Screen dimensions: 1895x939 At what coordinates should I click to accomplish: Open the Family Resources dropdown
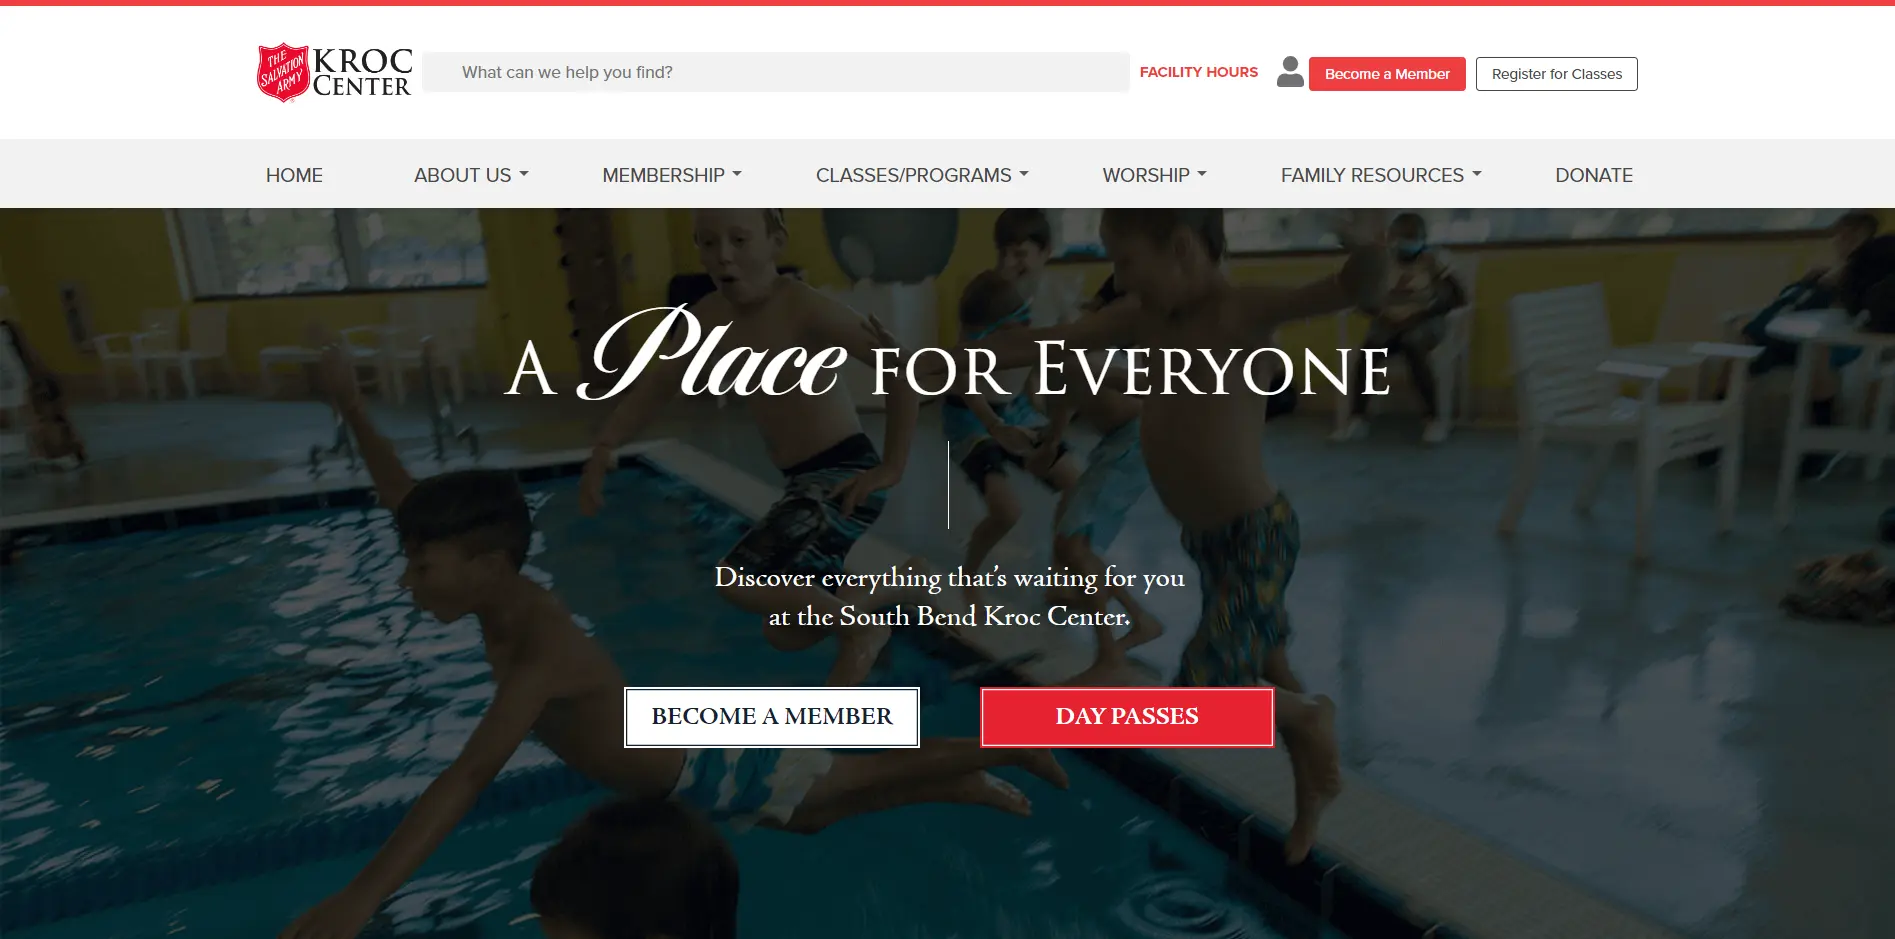(1381, 175)
